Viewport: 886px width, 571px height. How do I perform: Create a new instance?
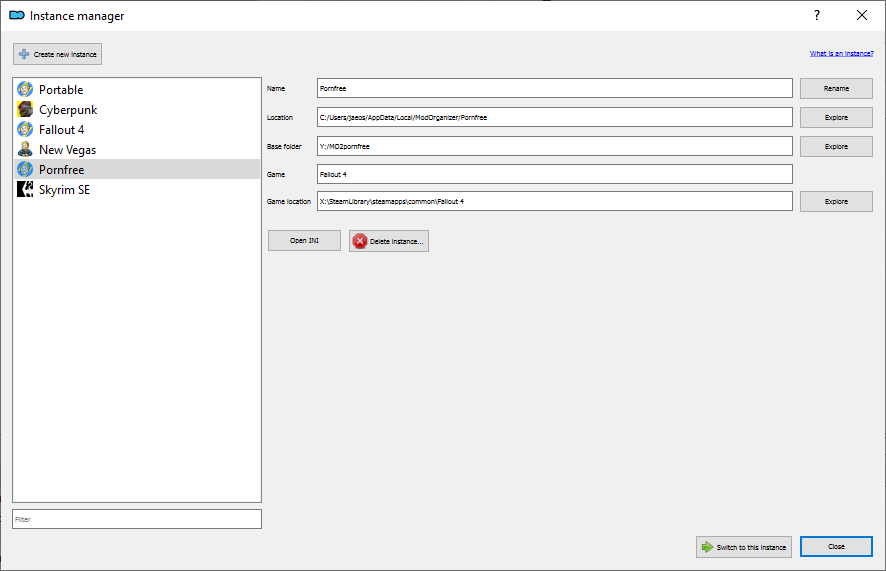(x=58, y=54)
